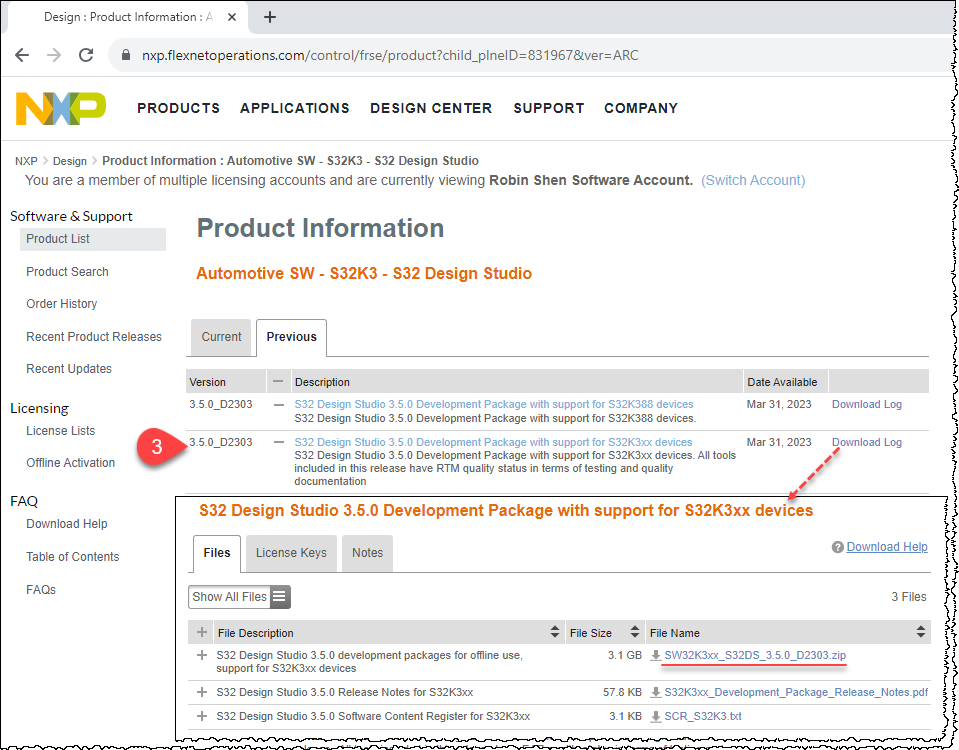Expand all rows using header plus icon
The height and width of the screenshot is (750, 959).
point(202,633)
